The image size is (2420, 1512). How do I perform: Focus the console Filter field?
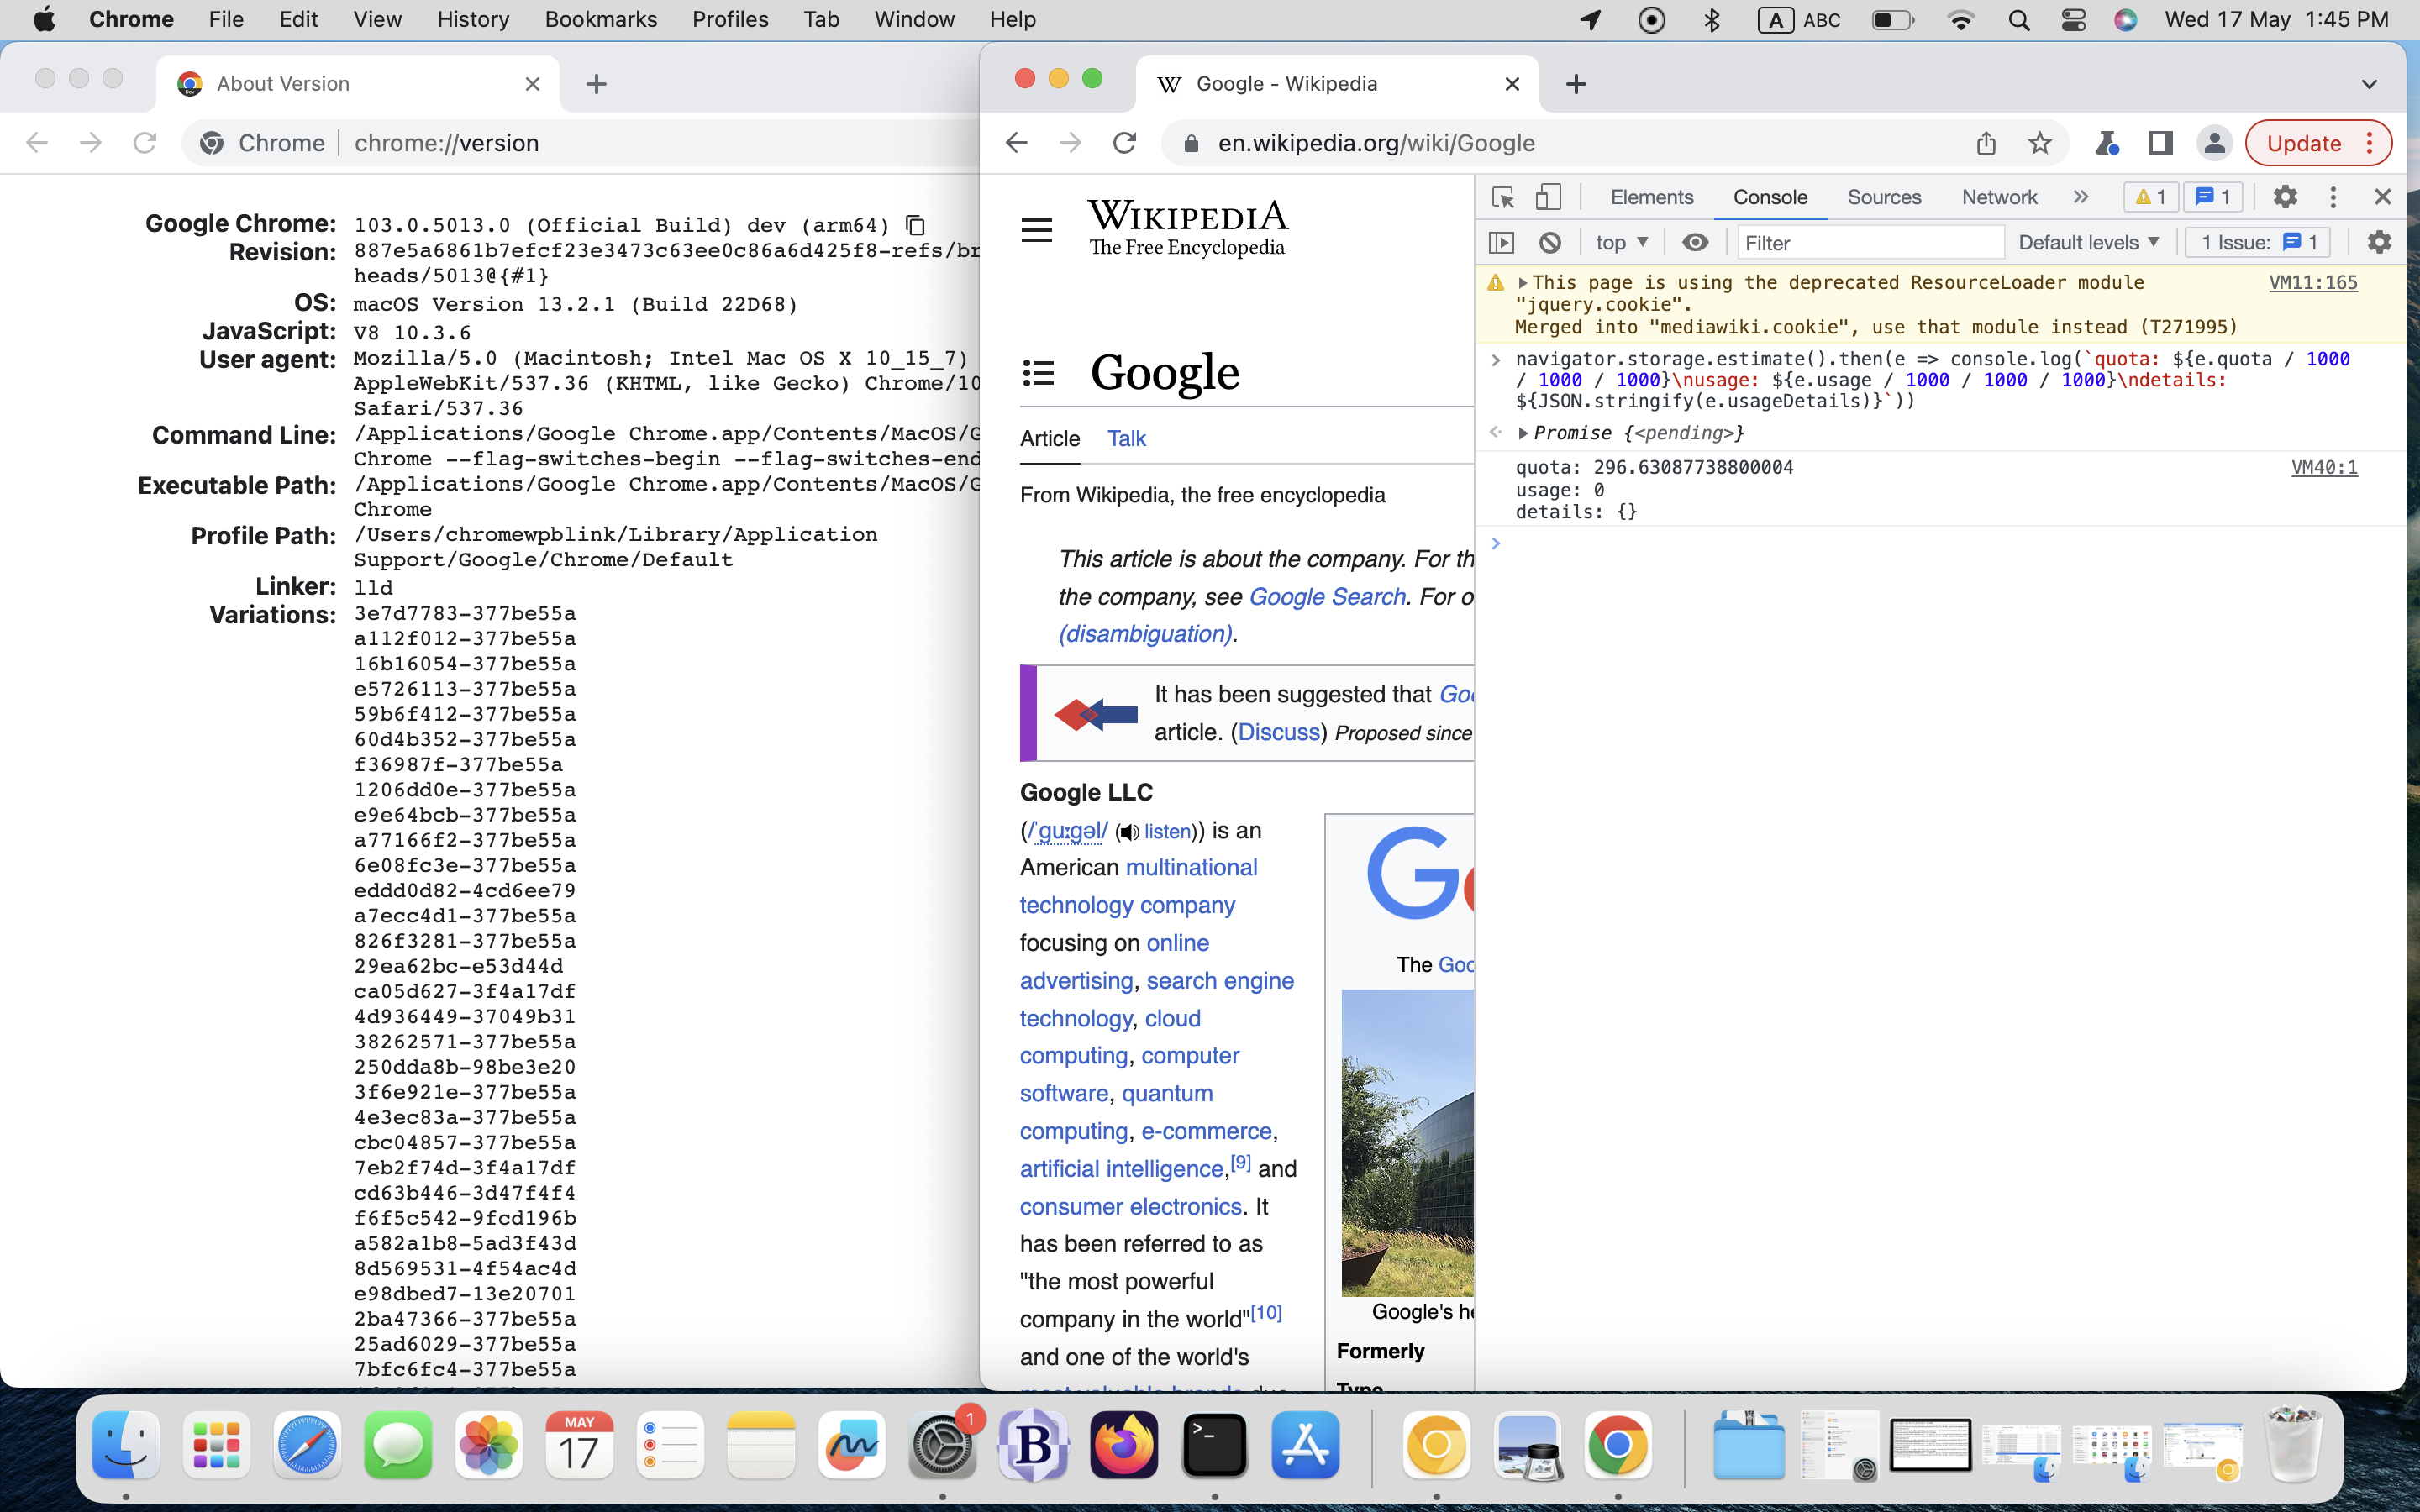1870,242
